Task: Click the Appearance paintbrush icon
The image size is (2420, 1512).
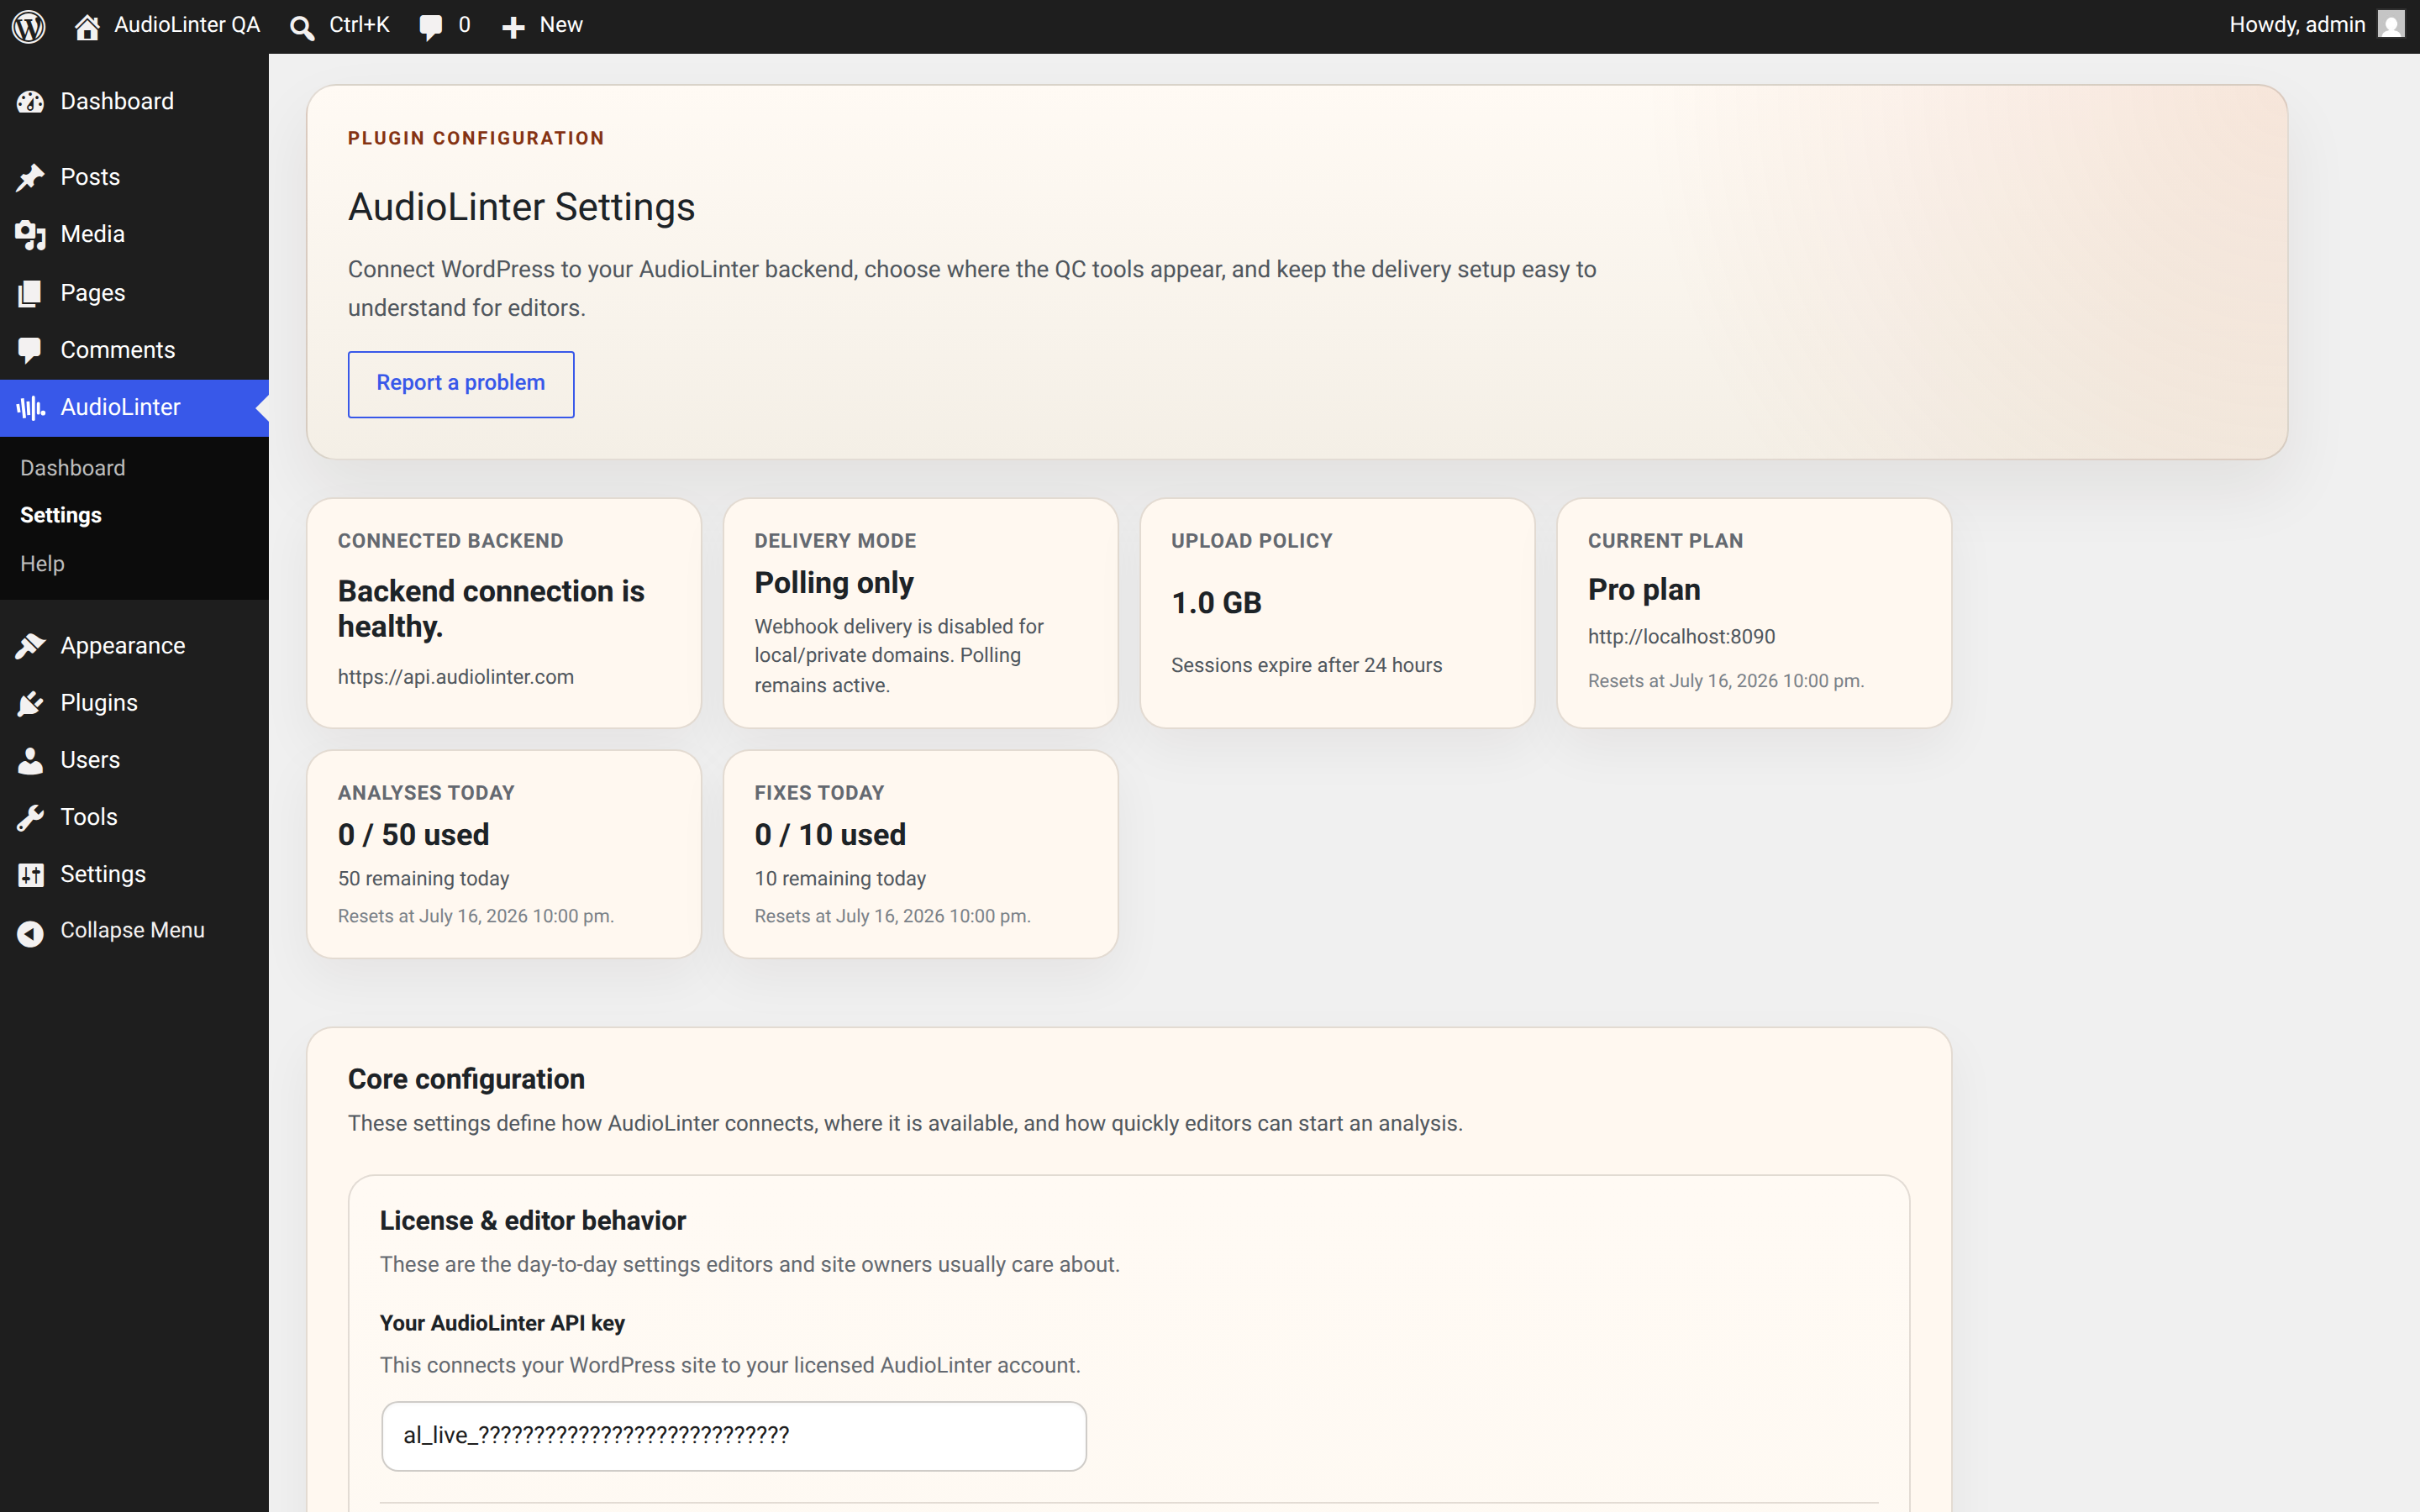Action: [30, 646]
